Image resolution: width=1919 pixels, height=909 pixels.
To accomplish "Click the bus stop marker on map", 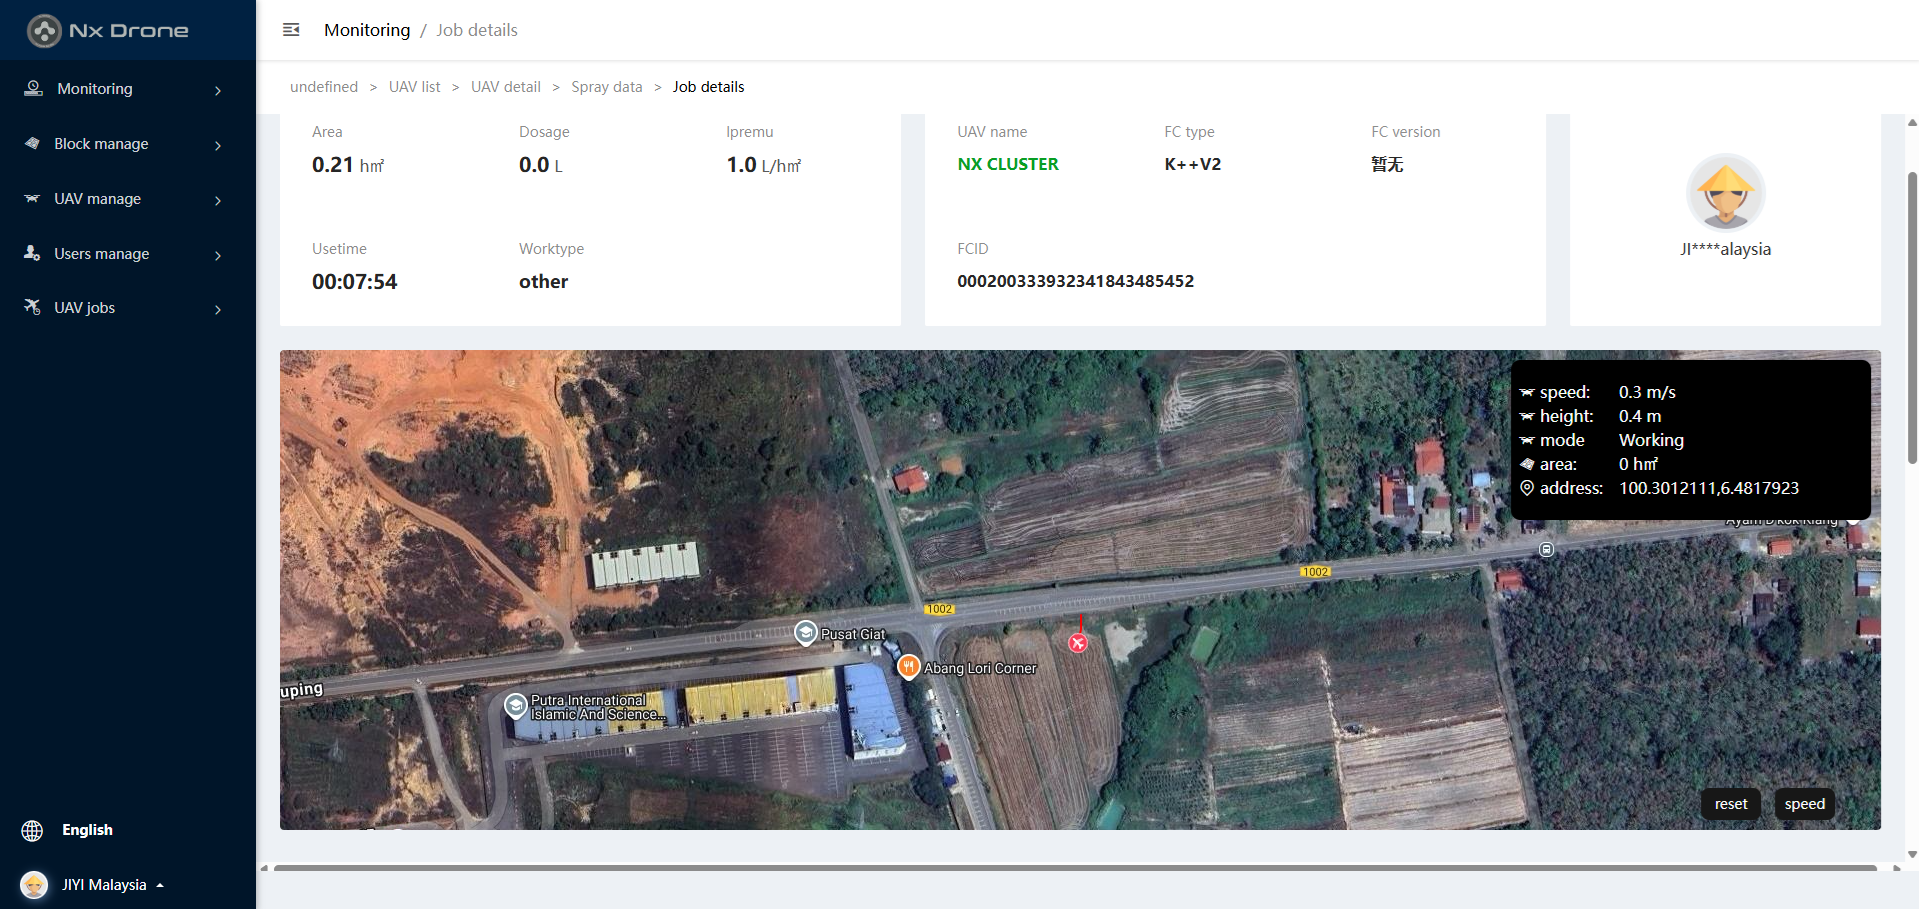I will point(1546,550).
